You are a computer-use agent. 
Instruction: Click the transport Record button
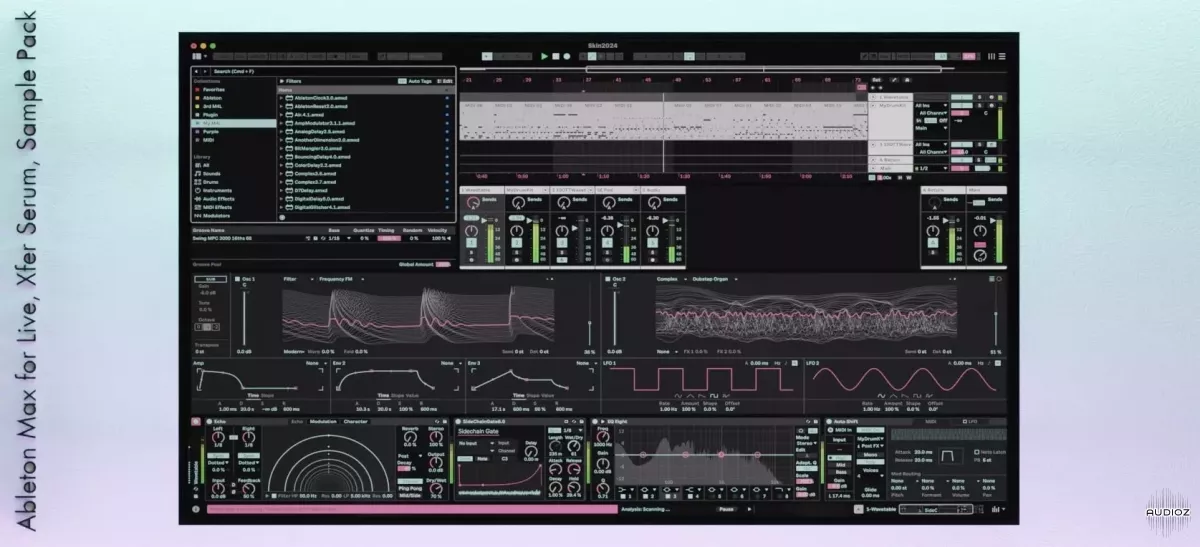[x=567, y=57]
